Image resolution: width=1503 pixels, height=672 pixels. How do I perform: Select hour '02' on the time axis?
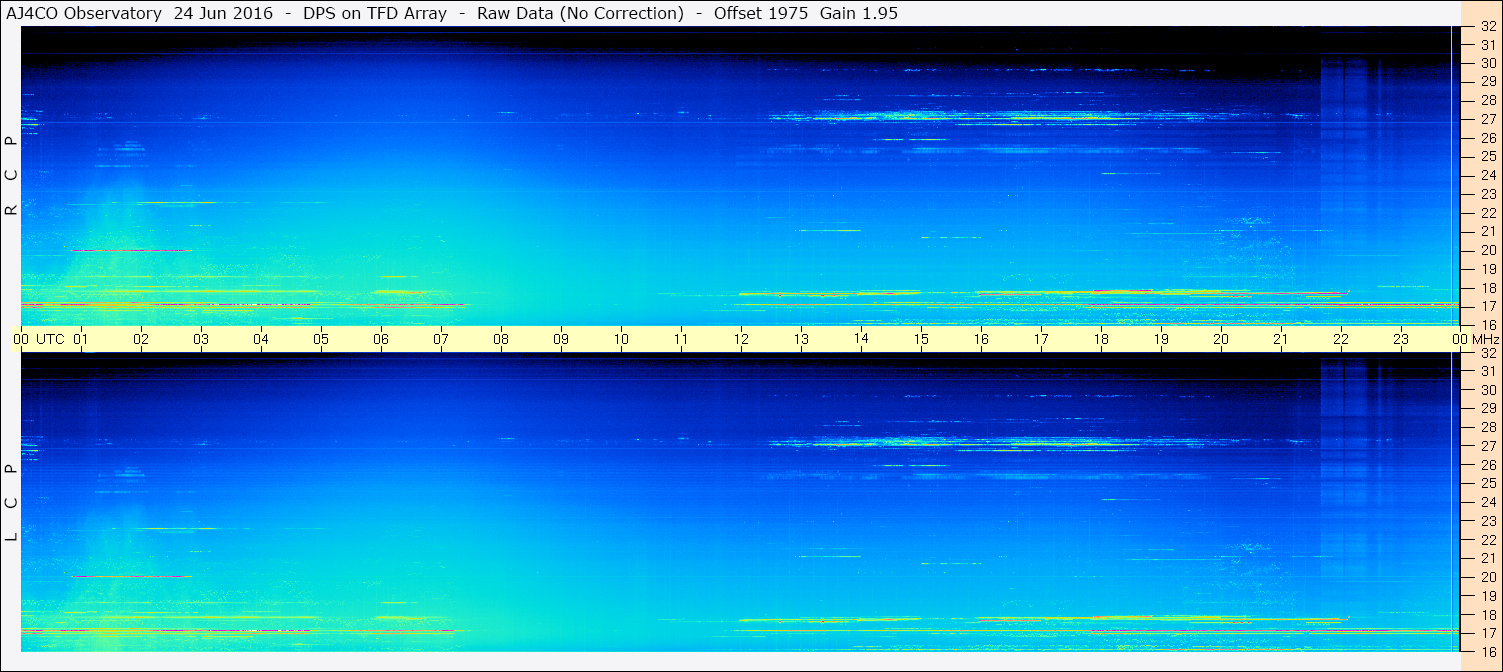141,339
